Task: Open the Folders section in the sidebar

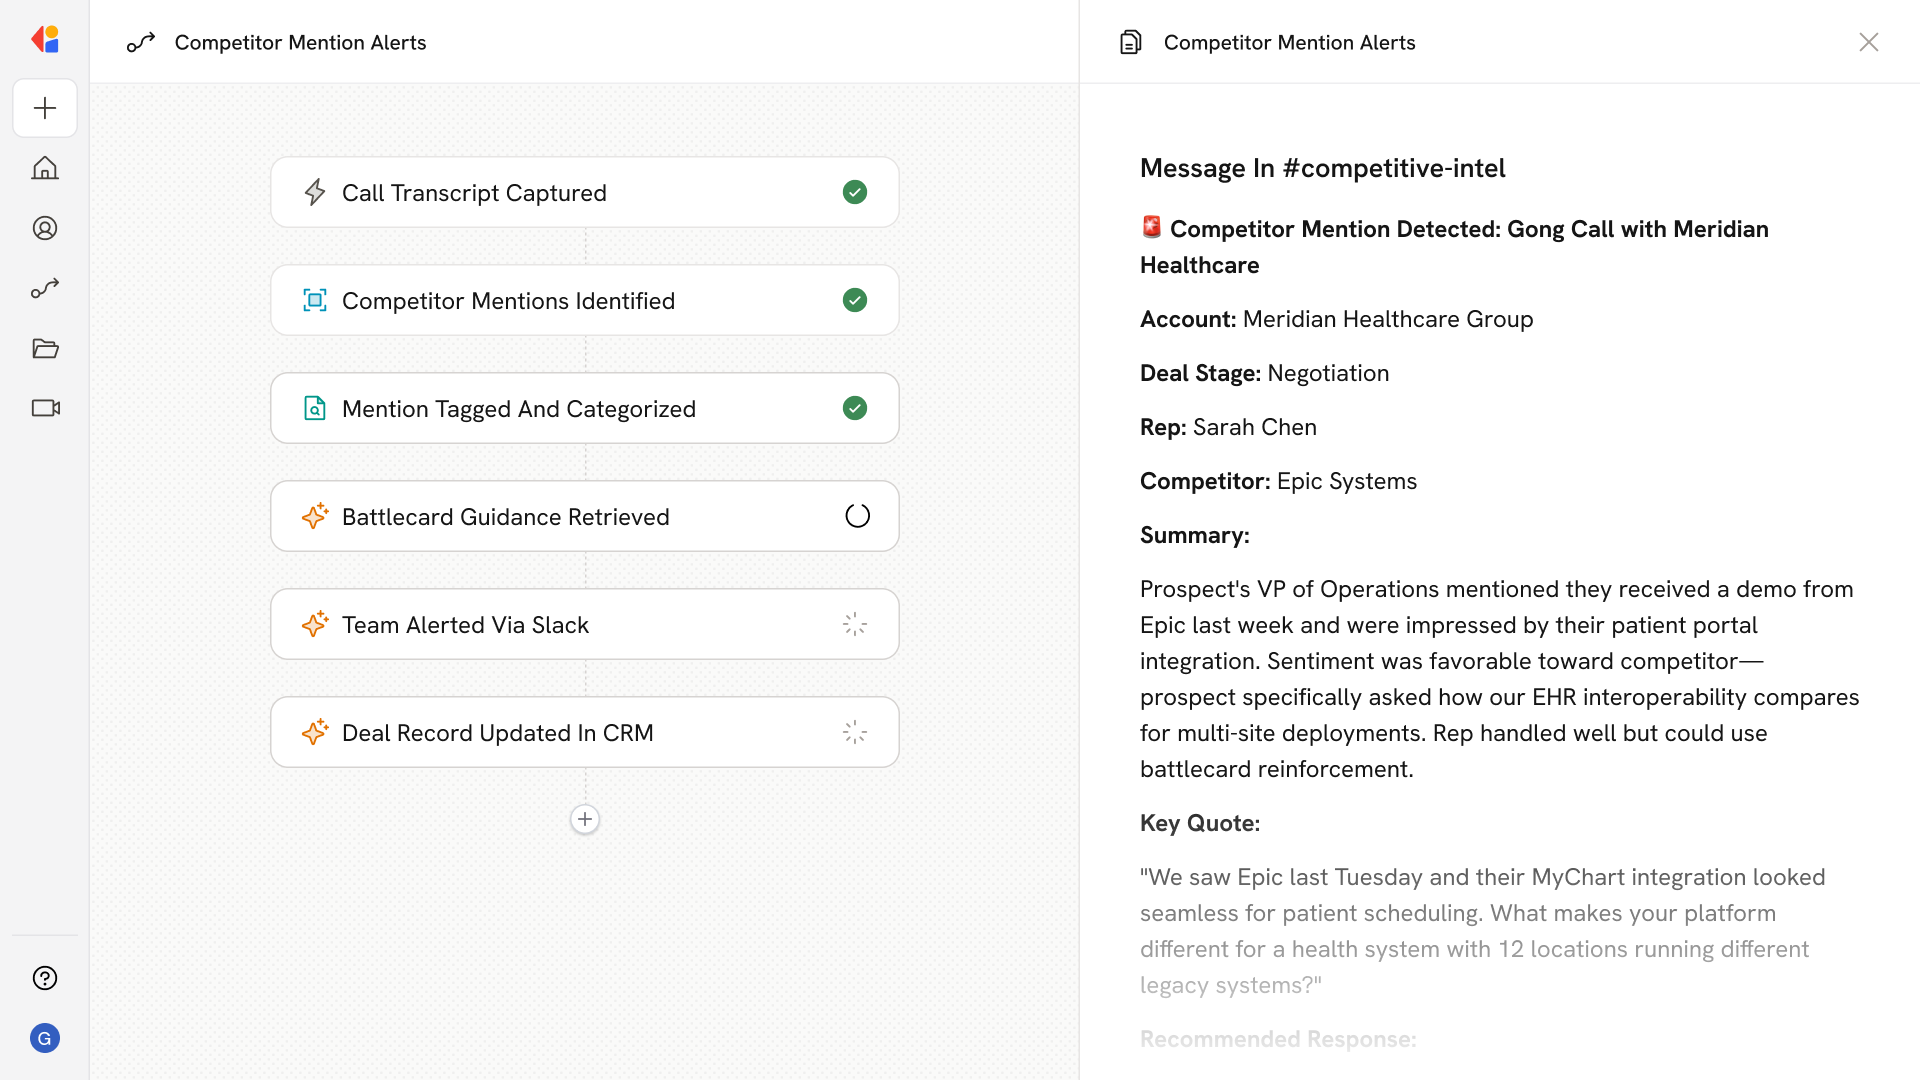Action: (x=45, y=348)
